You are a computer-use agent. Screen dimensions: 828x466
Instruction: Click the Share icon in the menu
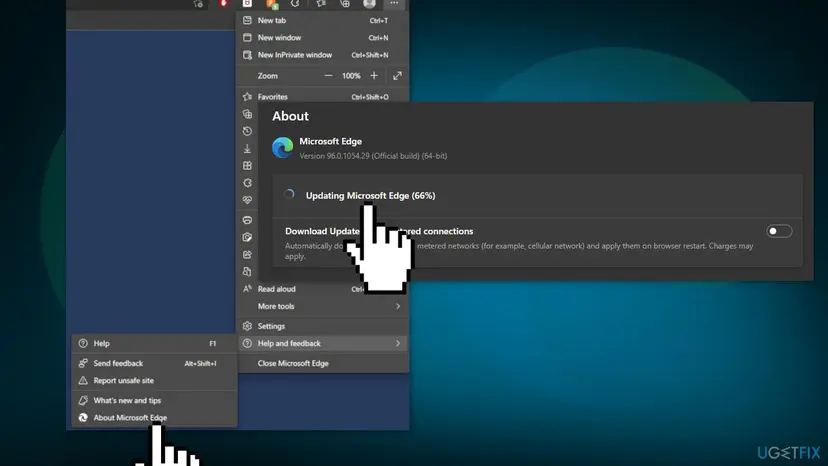tap(247, 255)
